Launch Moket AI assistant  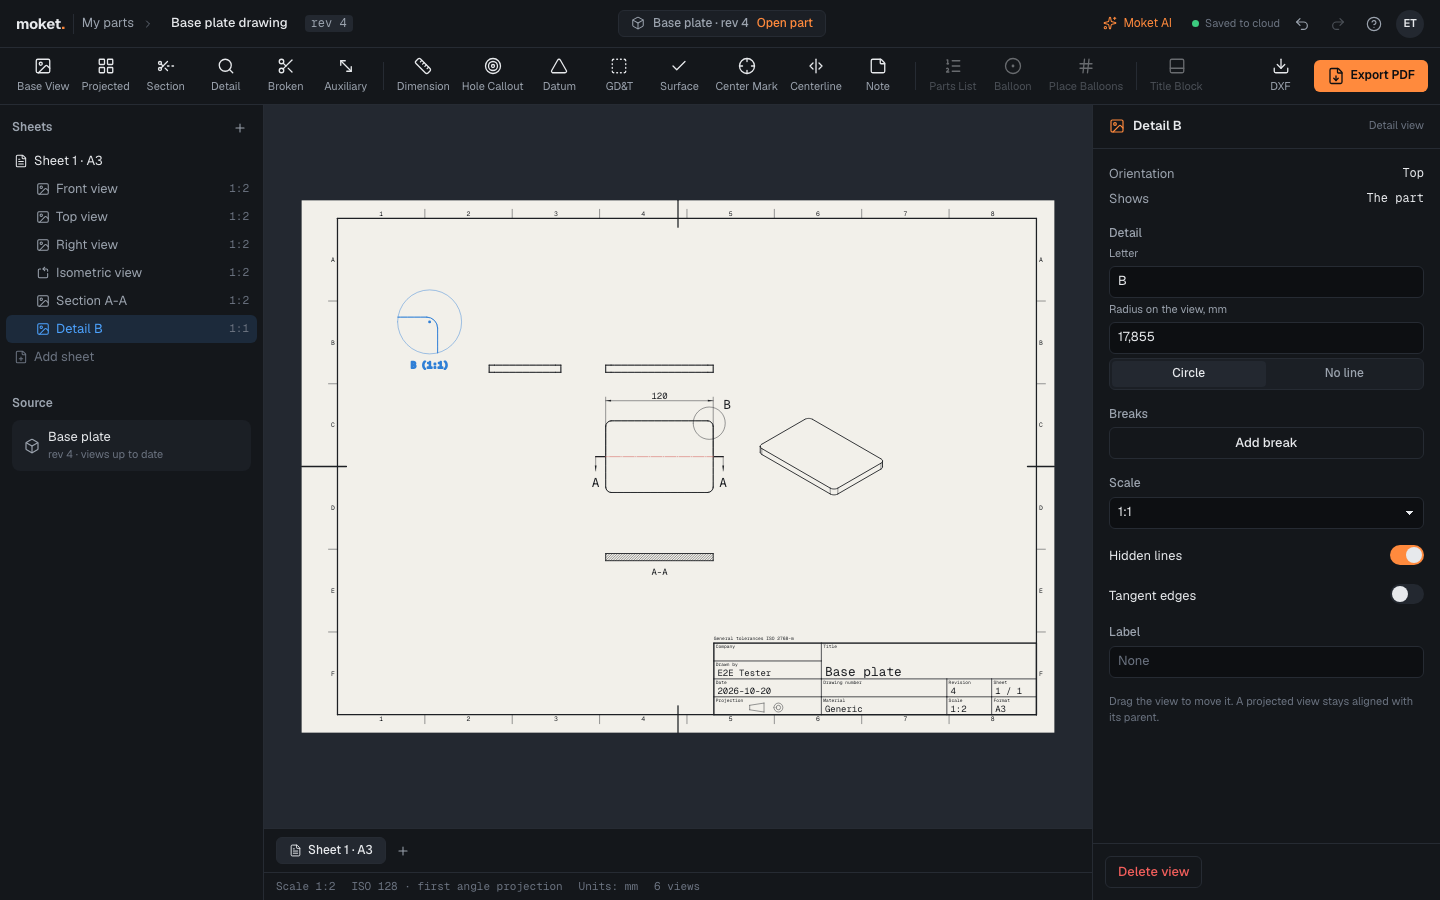[1137, 23]
